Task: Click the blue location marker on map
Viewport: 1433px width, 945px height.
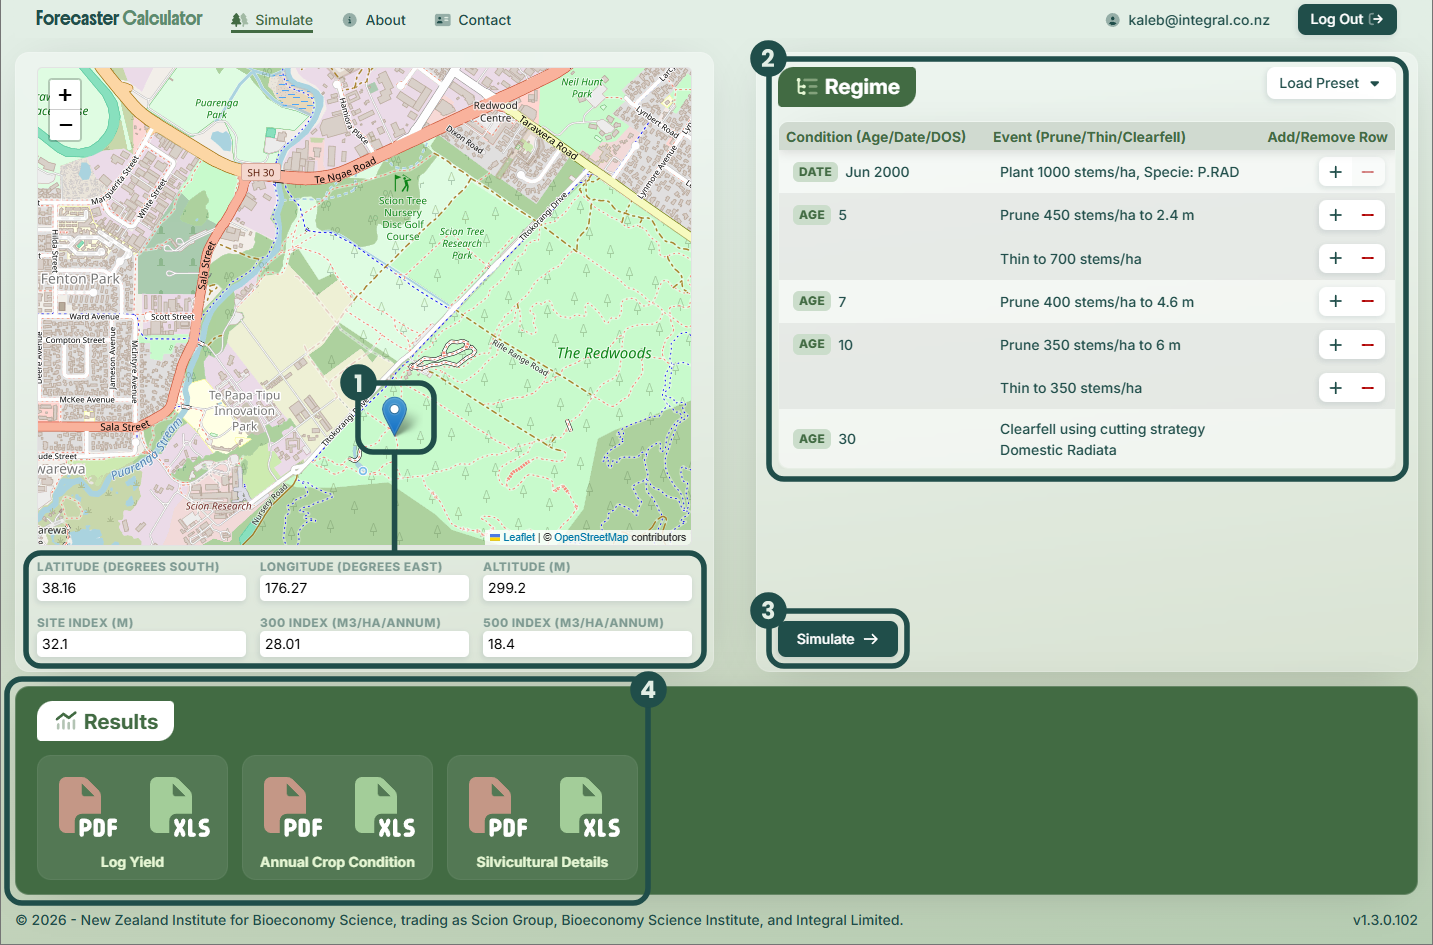Action: pos(395,416)
